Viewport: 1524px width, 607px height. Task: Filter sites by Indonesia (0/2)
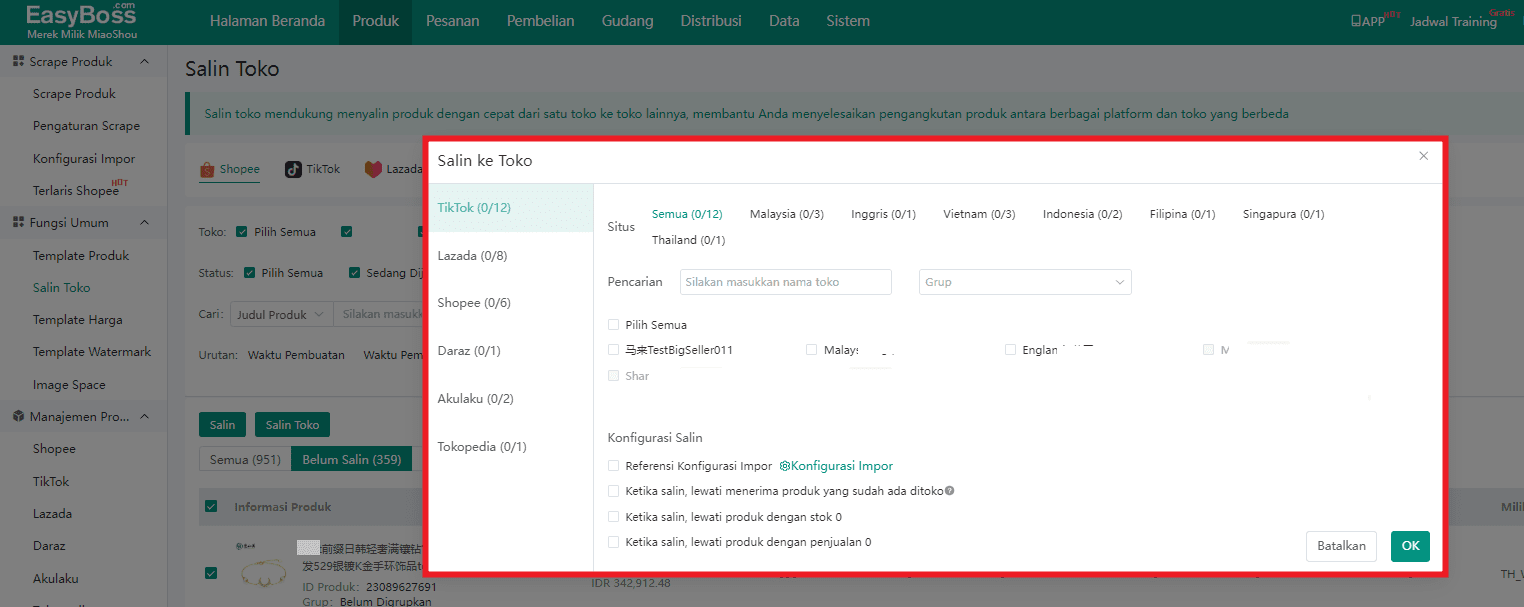[x=1083, y=214]
